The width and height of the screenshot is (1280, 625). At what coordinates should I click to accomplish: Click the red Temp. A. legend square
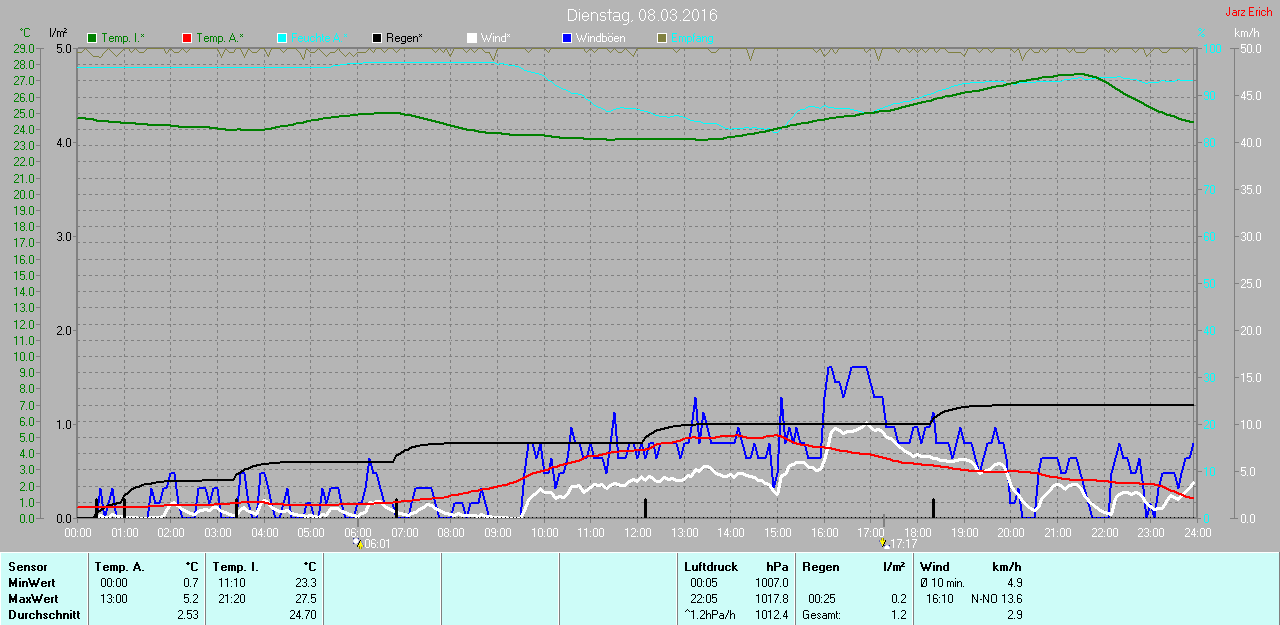pos(187,38)
